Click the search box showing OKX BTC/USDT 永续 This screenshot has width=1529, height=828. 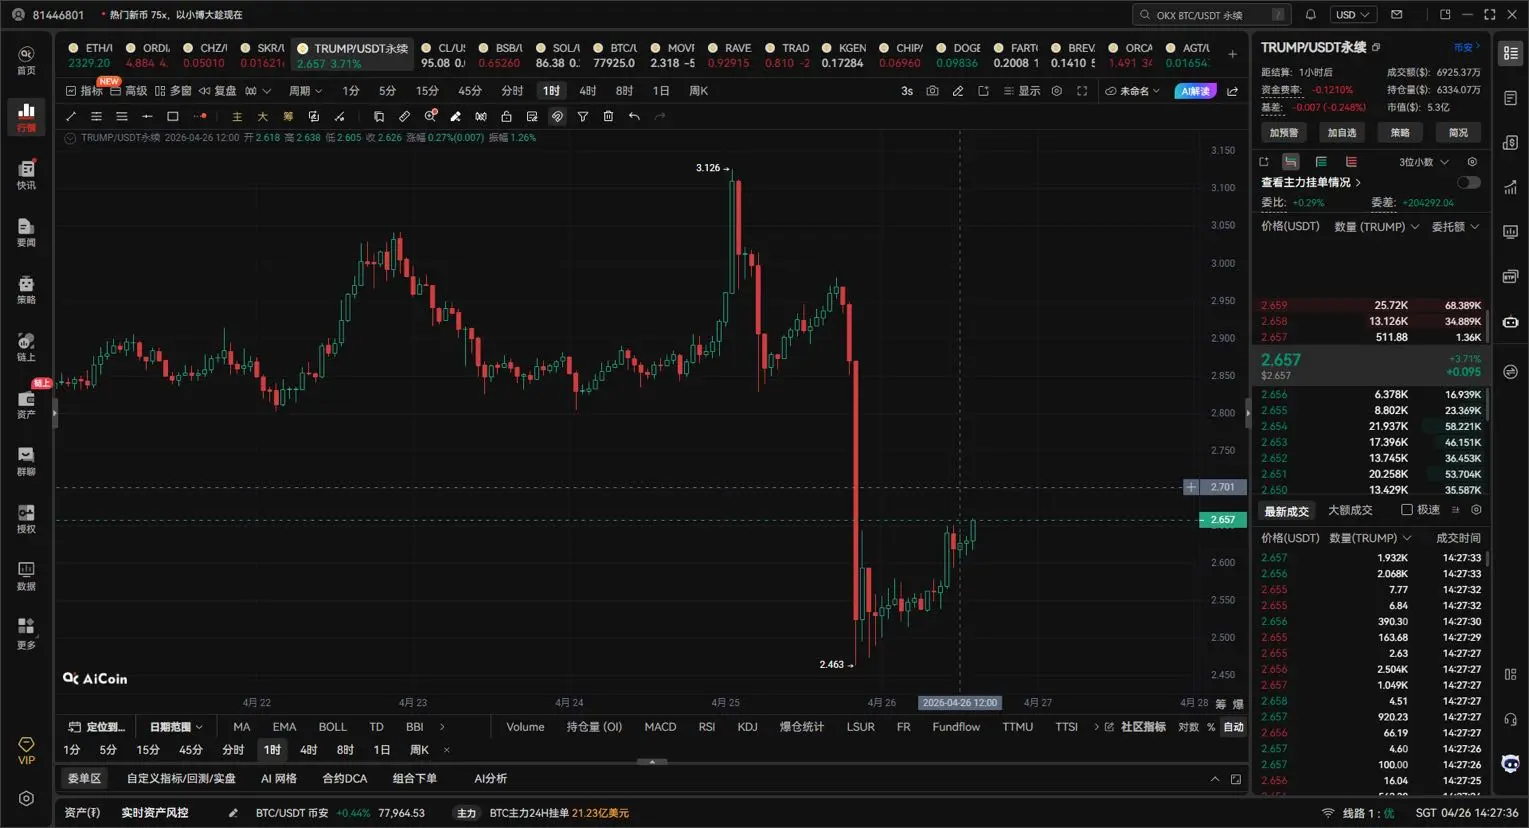tap(1211, 15)
